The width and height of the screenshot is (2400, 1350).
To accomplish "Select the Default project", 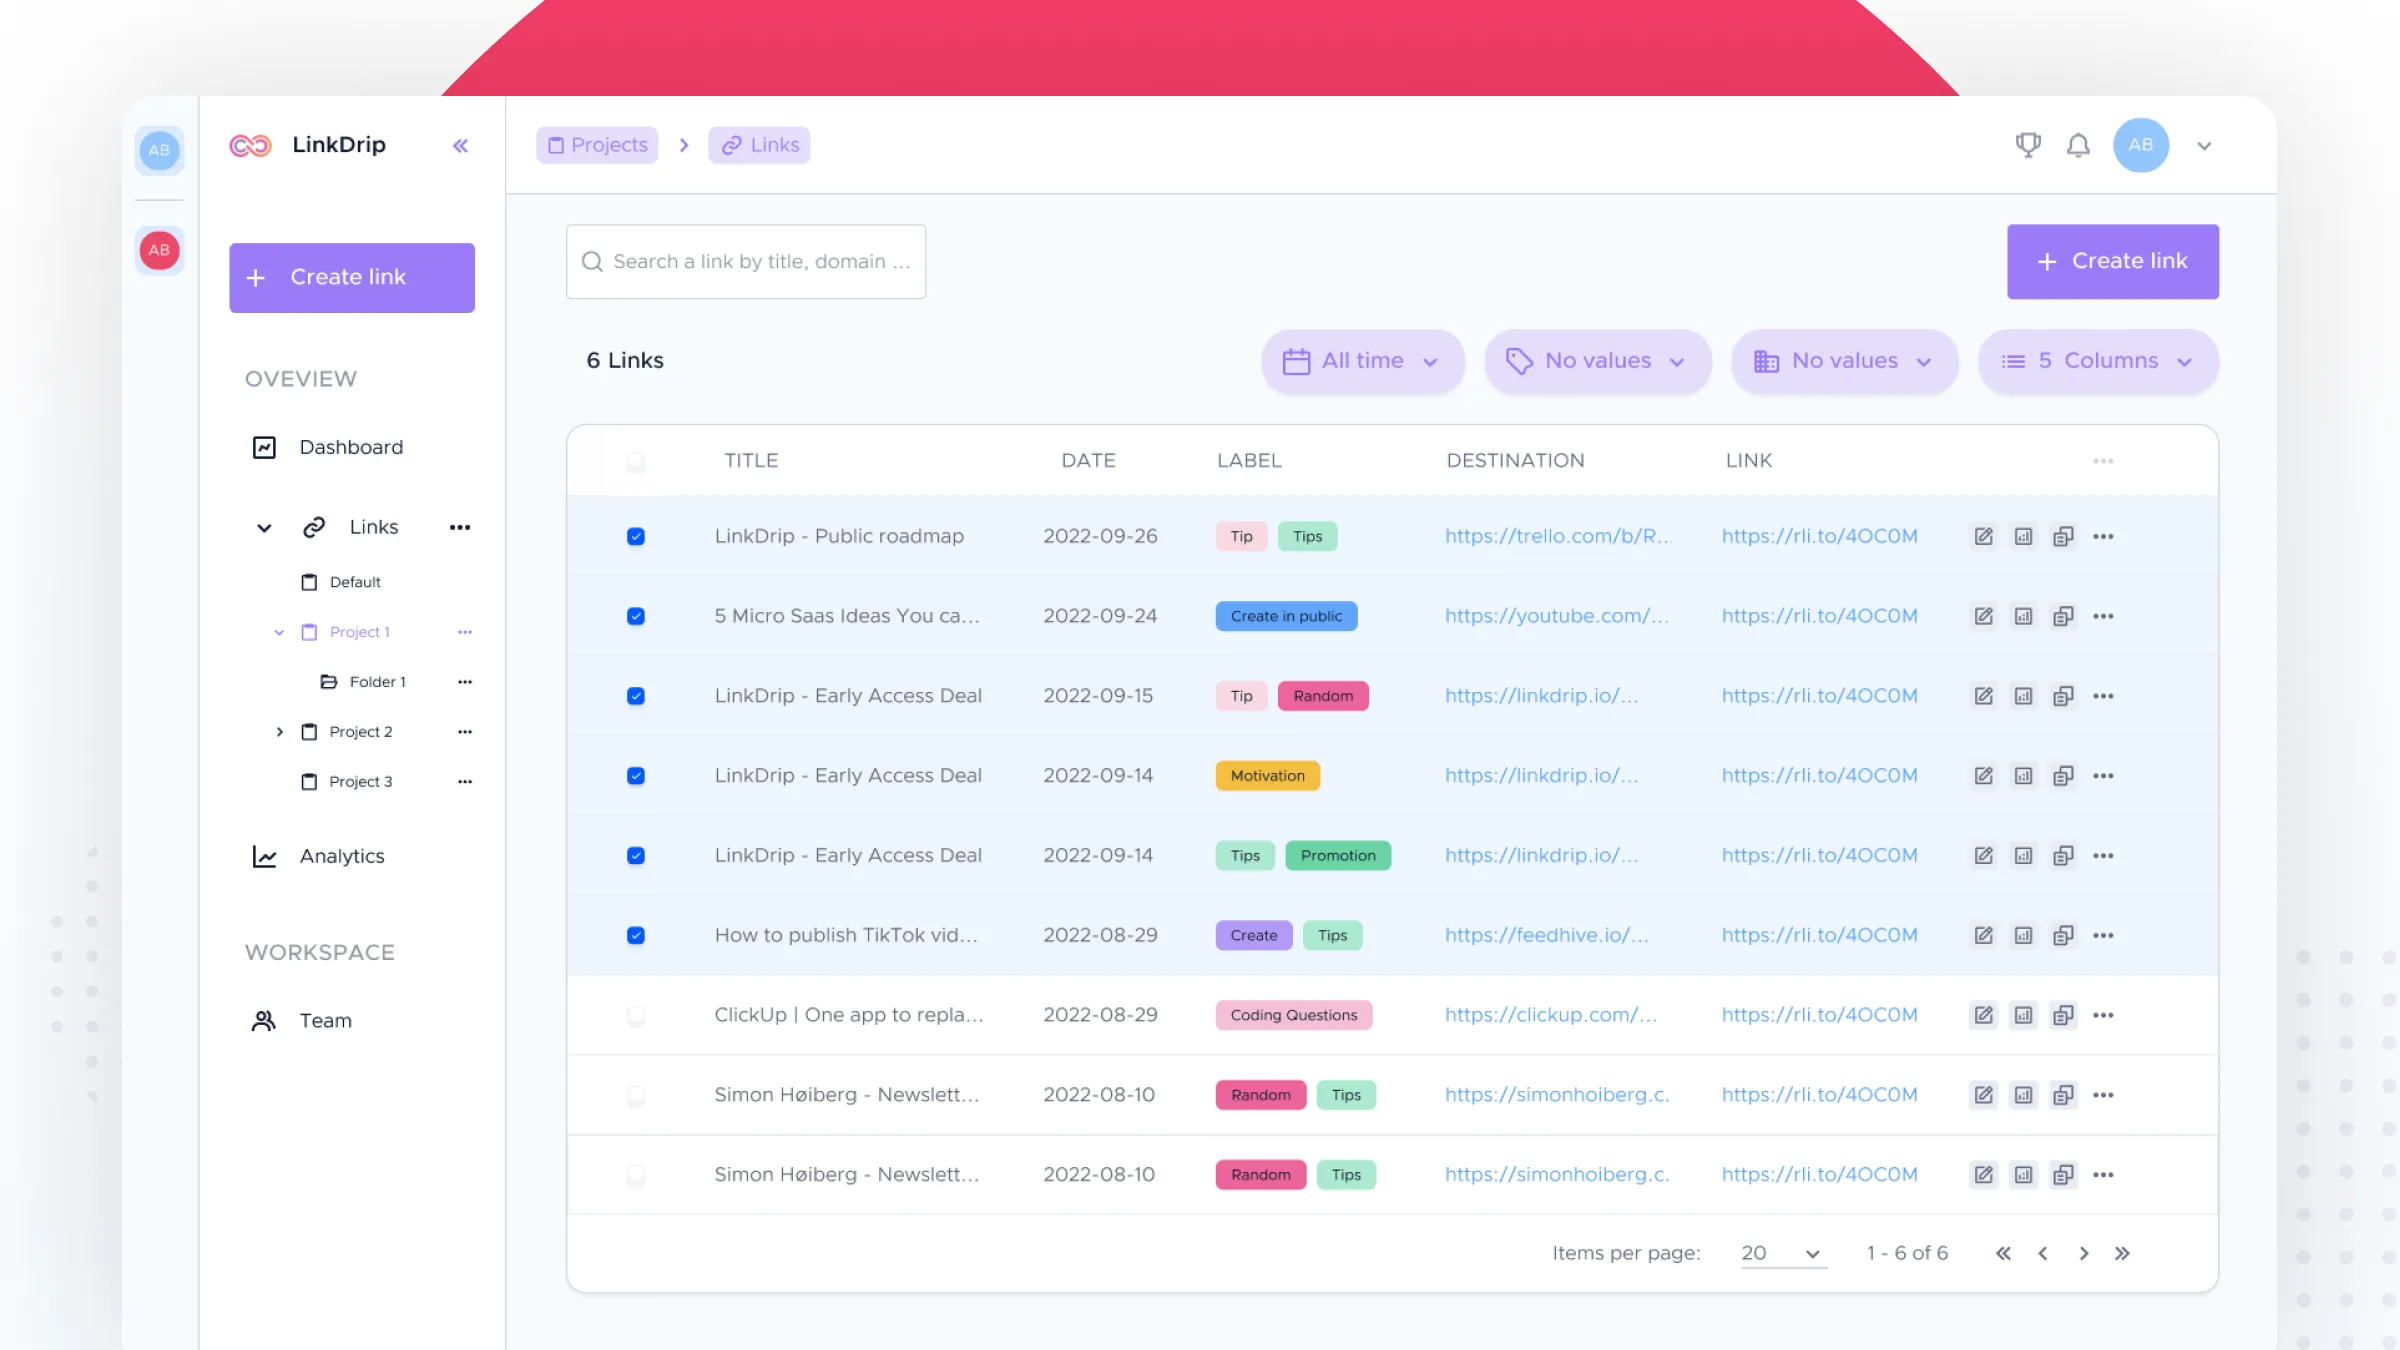I will pos(355,582).
